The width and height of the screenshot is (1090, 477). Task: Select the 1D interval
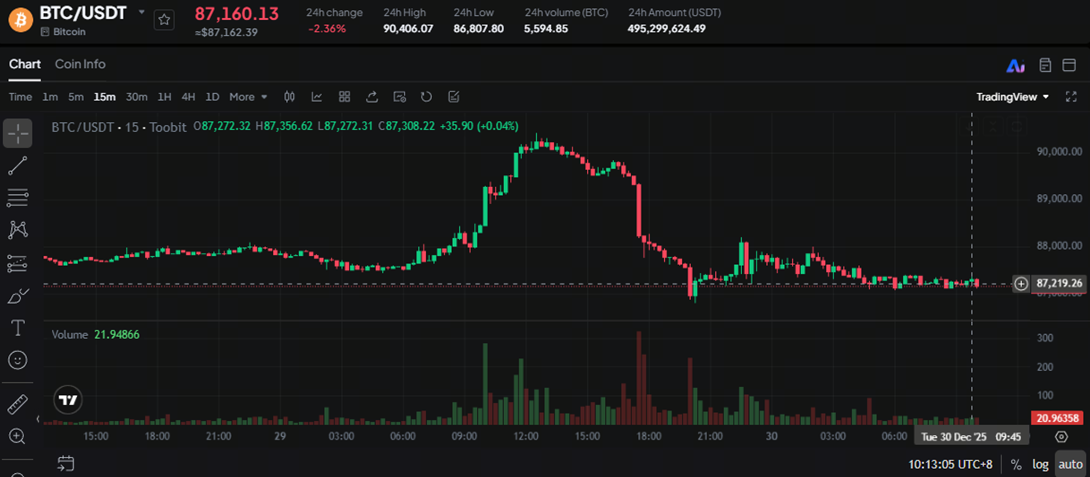tap(212, 97)
